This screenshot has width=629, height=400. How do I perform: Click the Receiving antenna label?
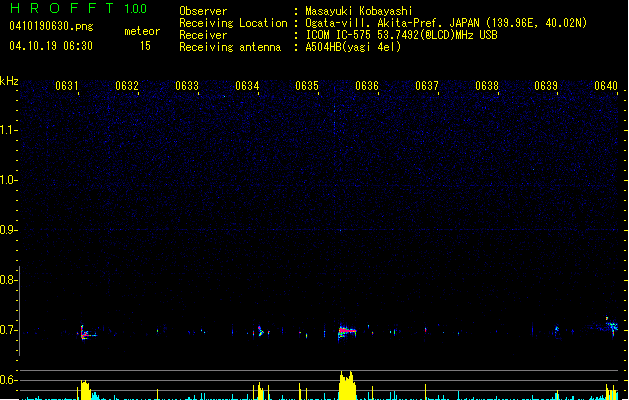(x=230, y=47)
